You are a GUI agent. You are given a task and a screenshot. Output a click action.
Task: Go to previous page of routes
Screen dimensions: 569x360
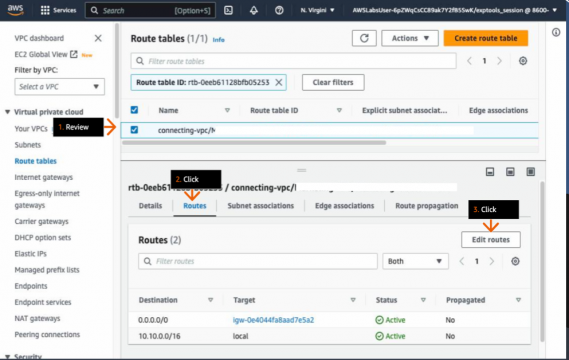(x=462, y=261)
